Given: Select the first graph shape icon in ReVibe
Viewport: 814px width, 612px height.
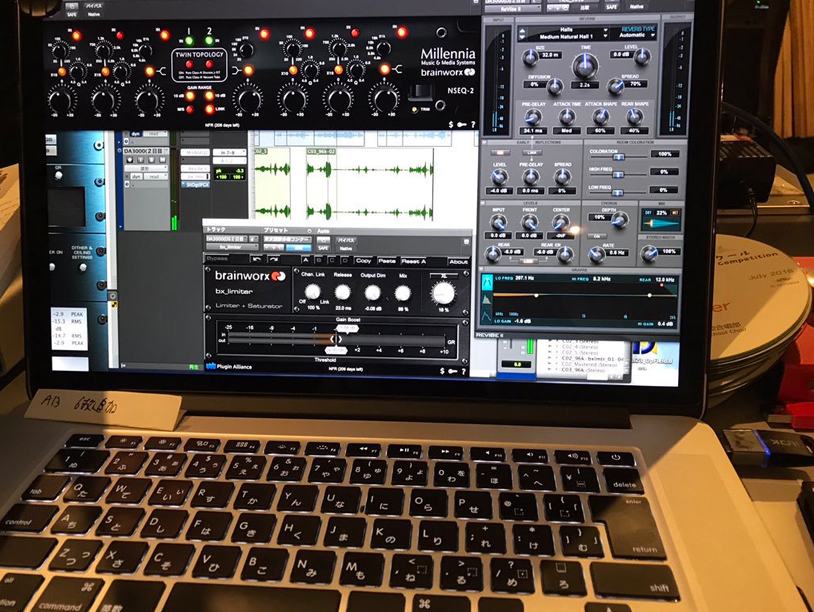Looking at the screenshot, I should (487, 282).
